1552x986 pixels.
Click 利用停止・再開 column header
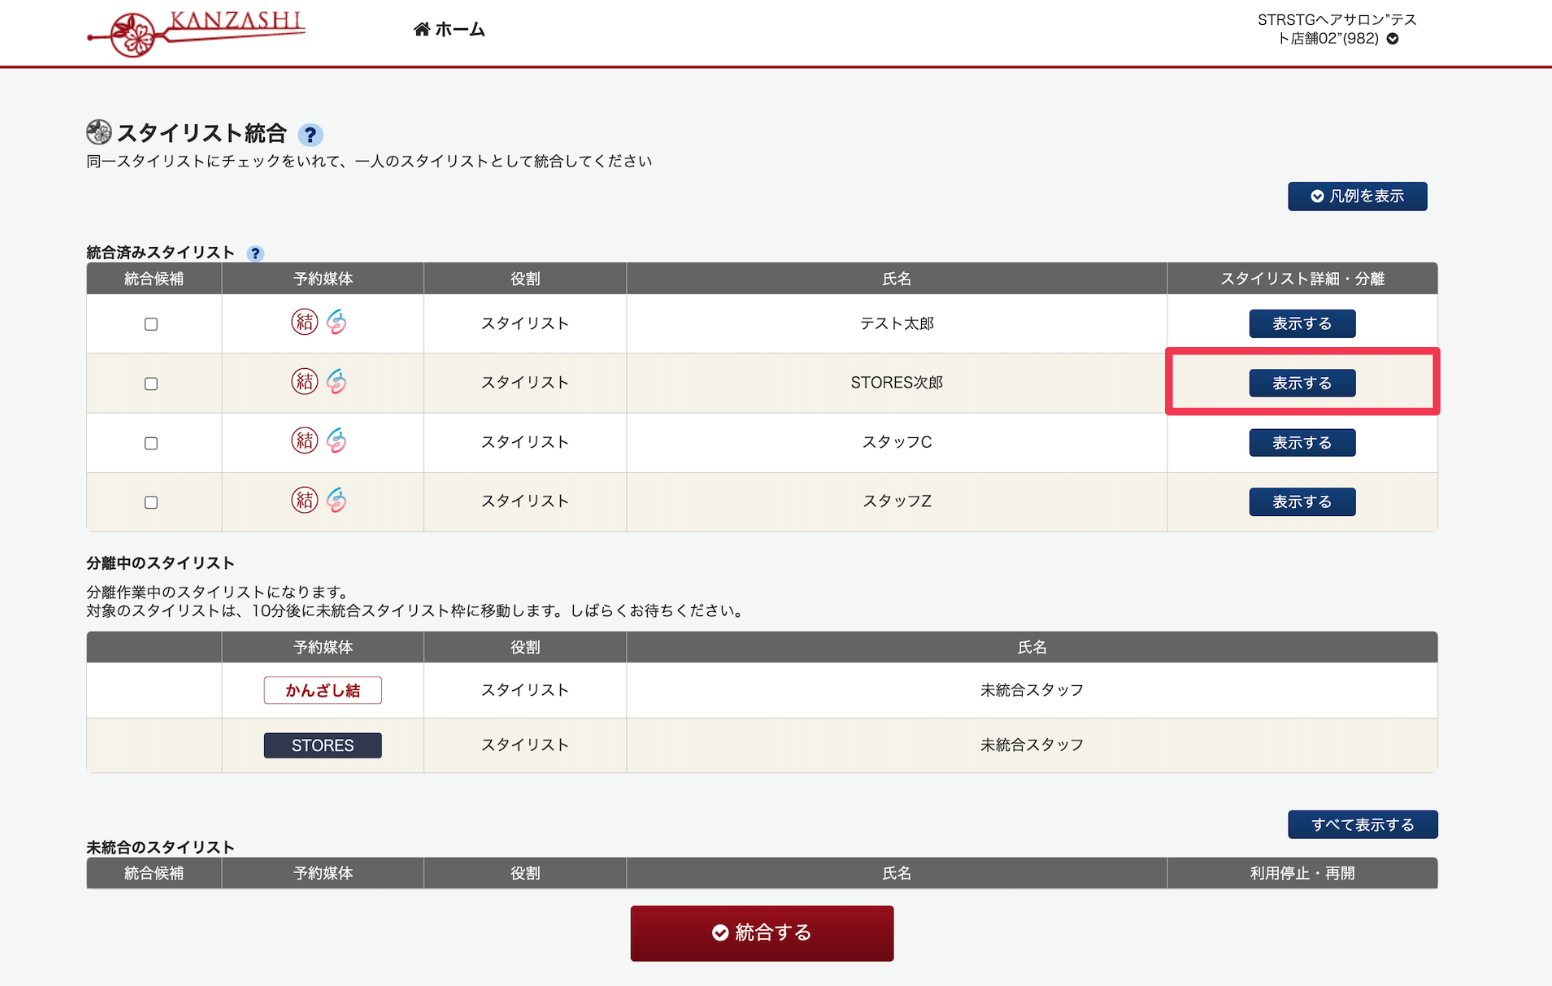coord(1302,873)
